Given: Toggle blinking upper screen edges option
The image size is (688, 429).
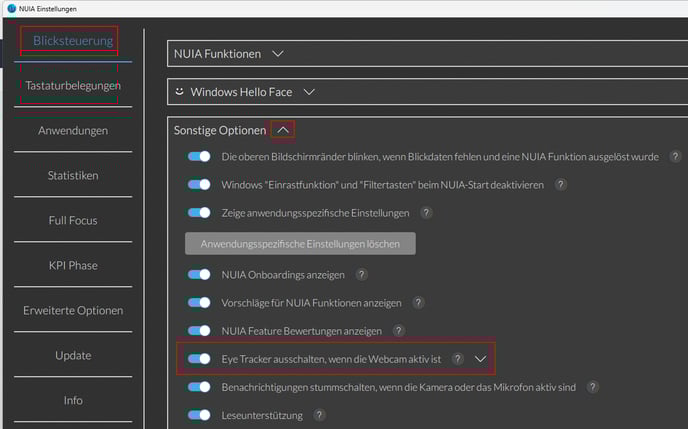Looking at the screenshot, I should click(x=199, y=156).
